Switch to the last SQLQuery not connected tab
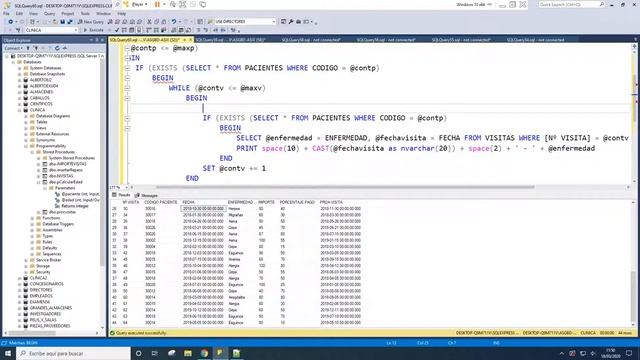 coord(536,40)
